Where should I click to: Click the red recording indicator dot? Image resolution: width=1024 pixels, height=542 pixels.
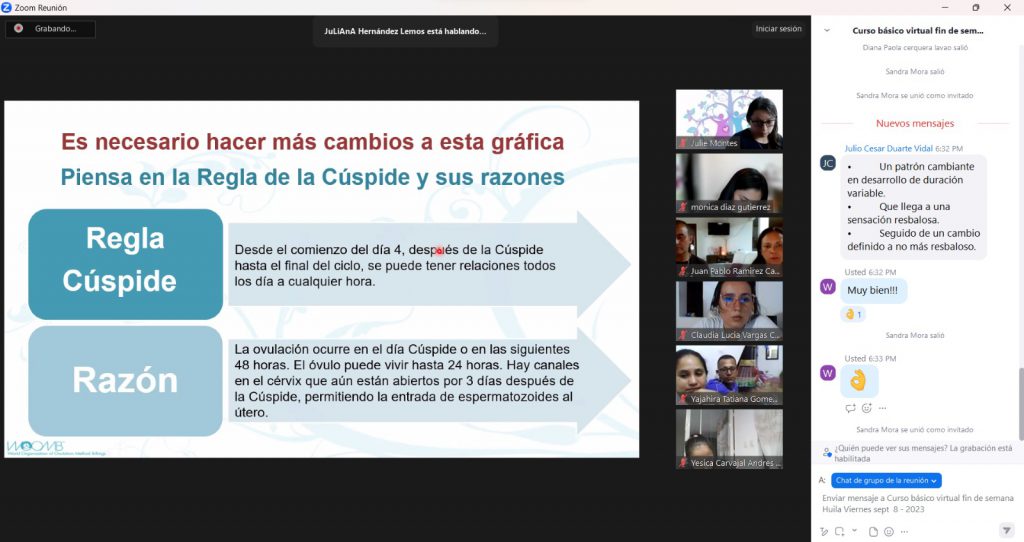(18, 28)
